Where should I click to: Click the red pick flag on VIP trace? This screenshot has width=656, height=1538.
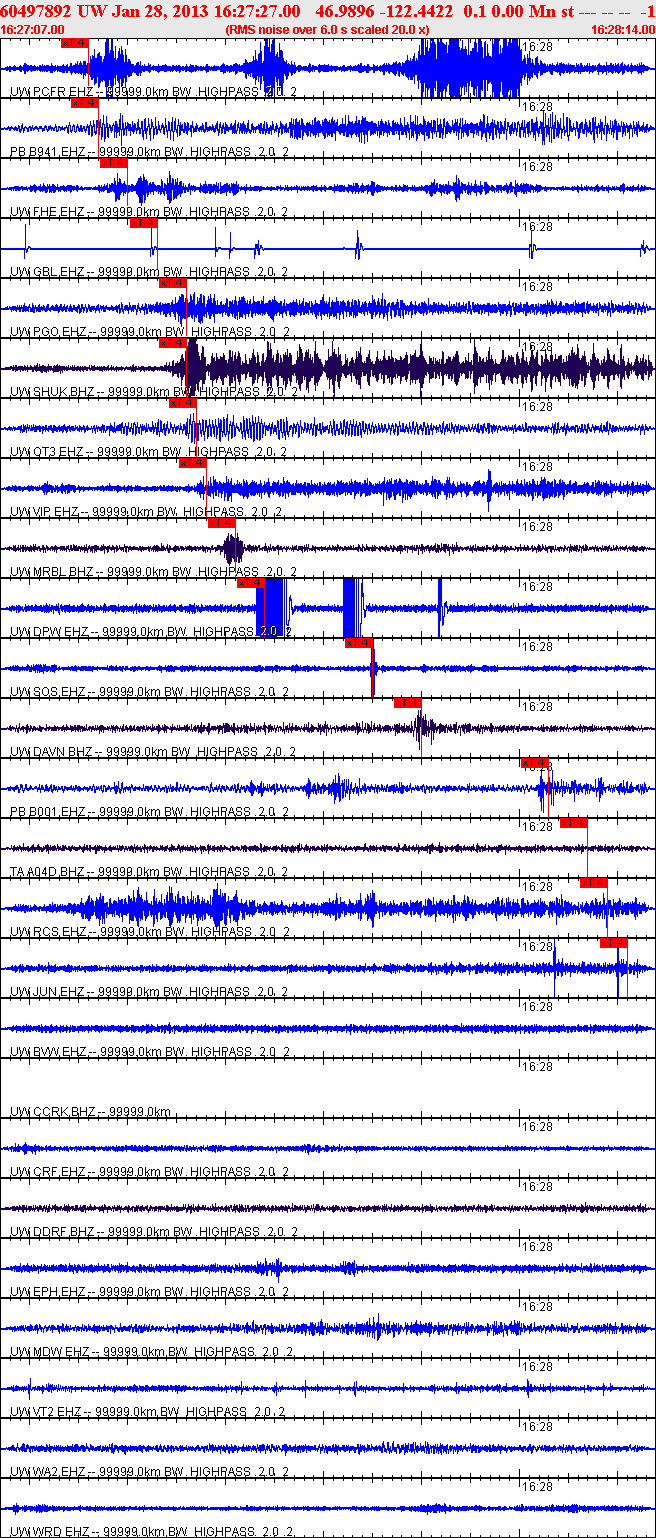[x=192, y=463]
